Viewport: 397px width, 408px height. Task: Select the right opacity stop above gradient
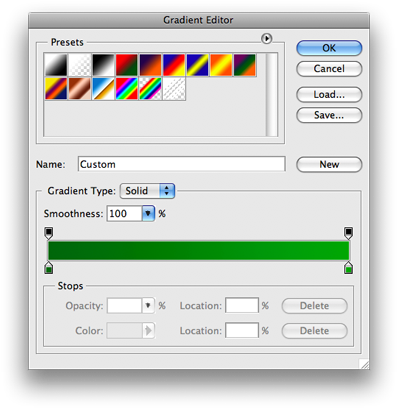click(x=348, y=233)
